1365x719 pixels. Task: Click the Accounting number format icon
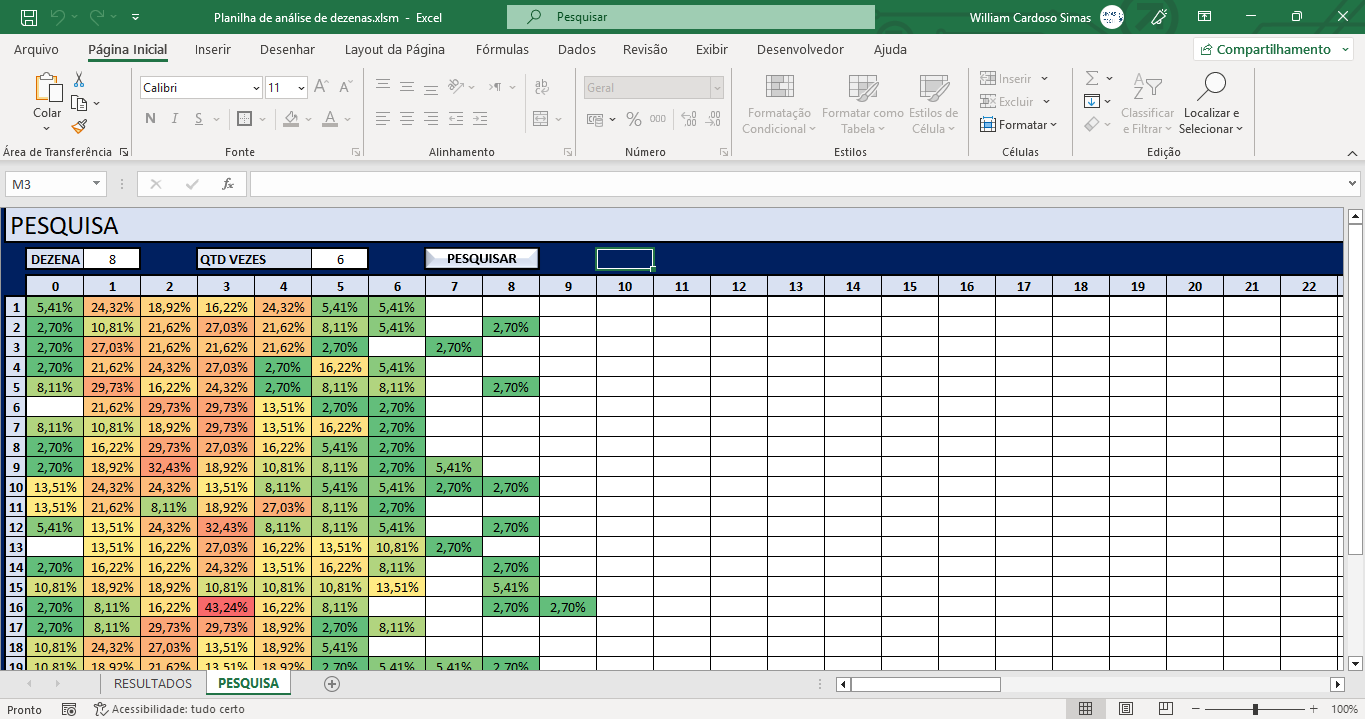595,119
